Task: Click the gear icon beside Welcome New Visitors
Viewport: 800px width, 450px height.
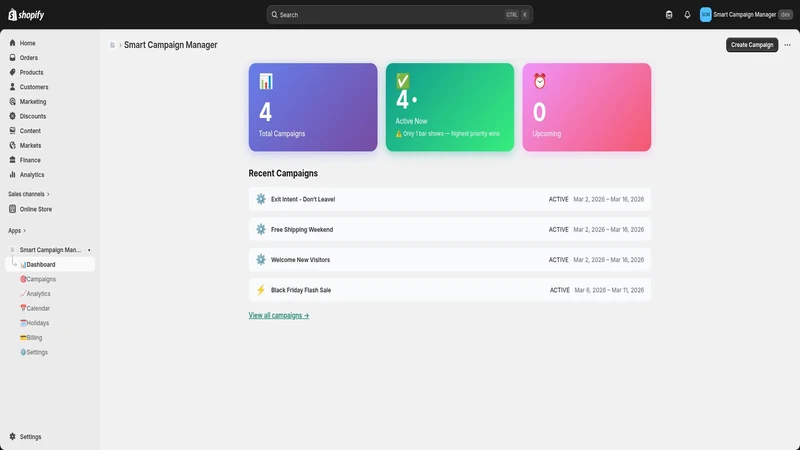Action: 261,259
